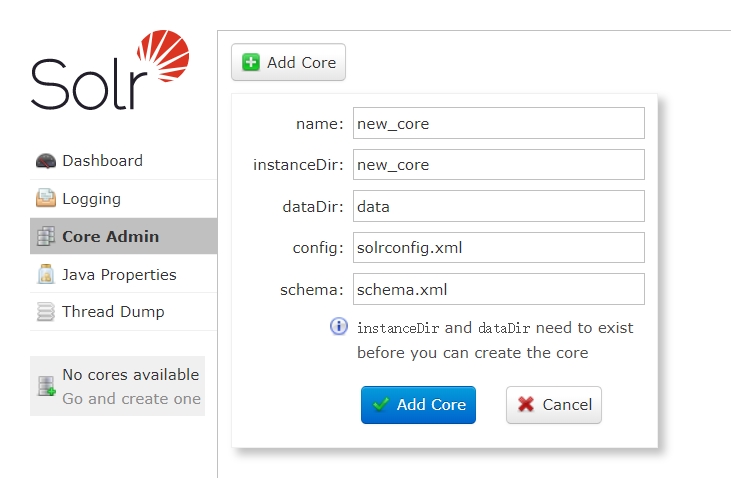Screen dimensions: 731x478
Task: Open Java Properties page
Action: point(124,274)
